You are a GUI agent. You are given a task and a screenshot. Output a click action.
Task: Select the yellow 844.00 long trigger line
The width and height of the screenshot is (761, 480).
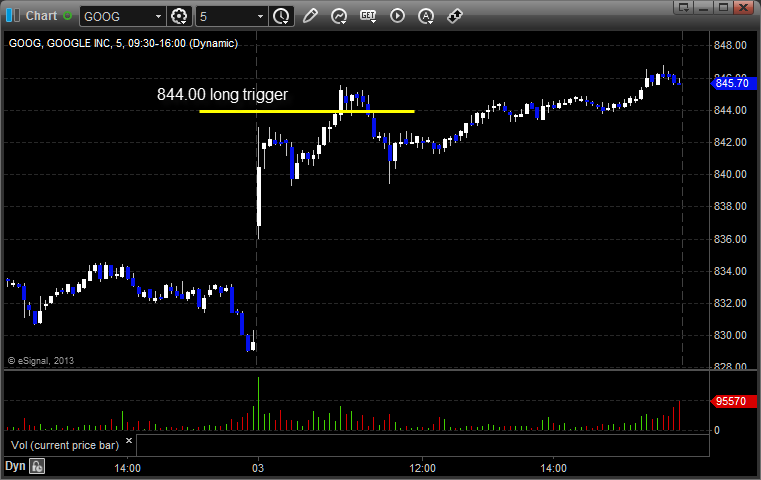pos(307,112)
